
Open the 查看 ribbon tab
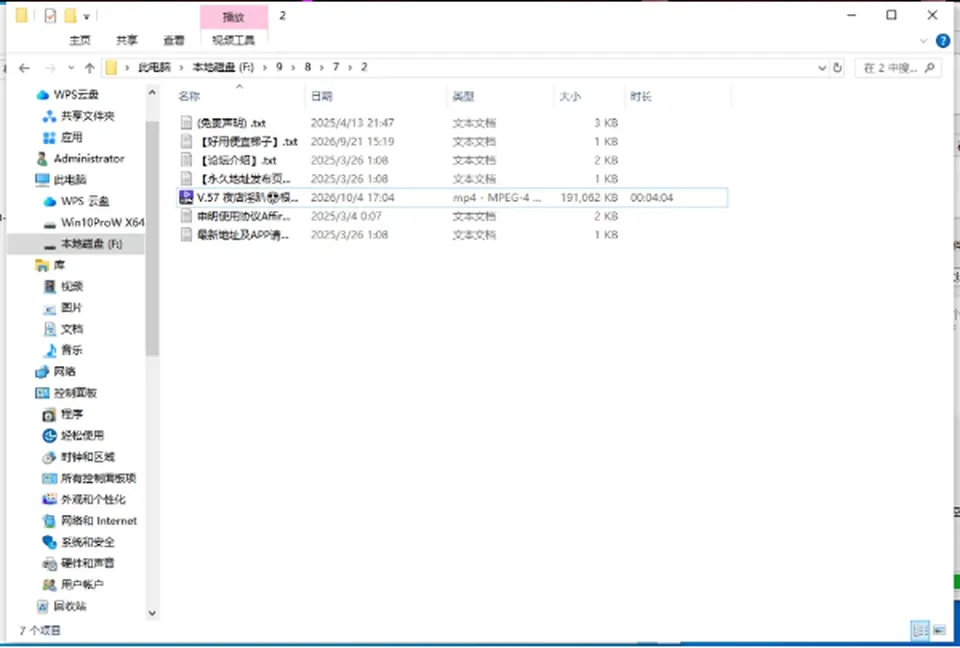174,40
